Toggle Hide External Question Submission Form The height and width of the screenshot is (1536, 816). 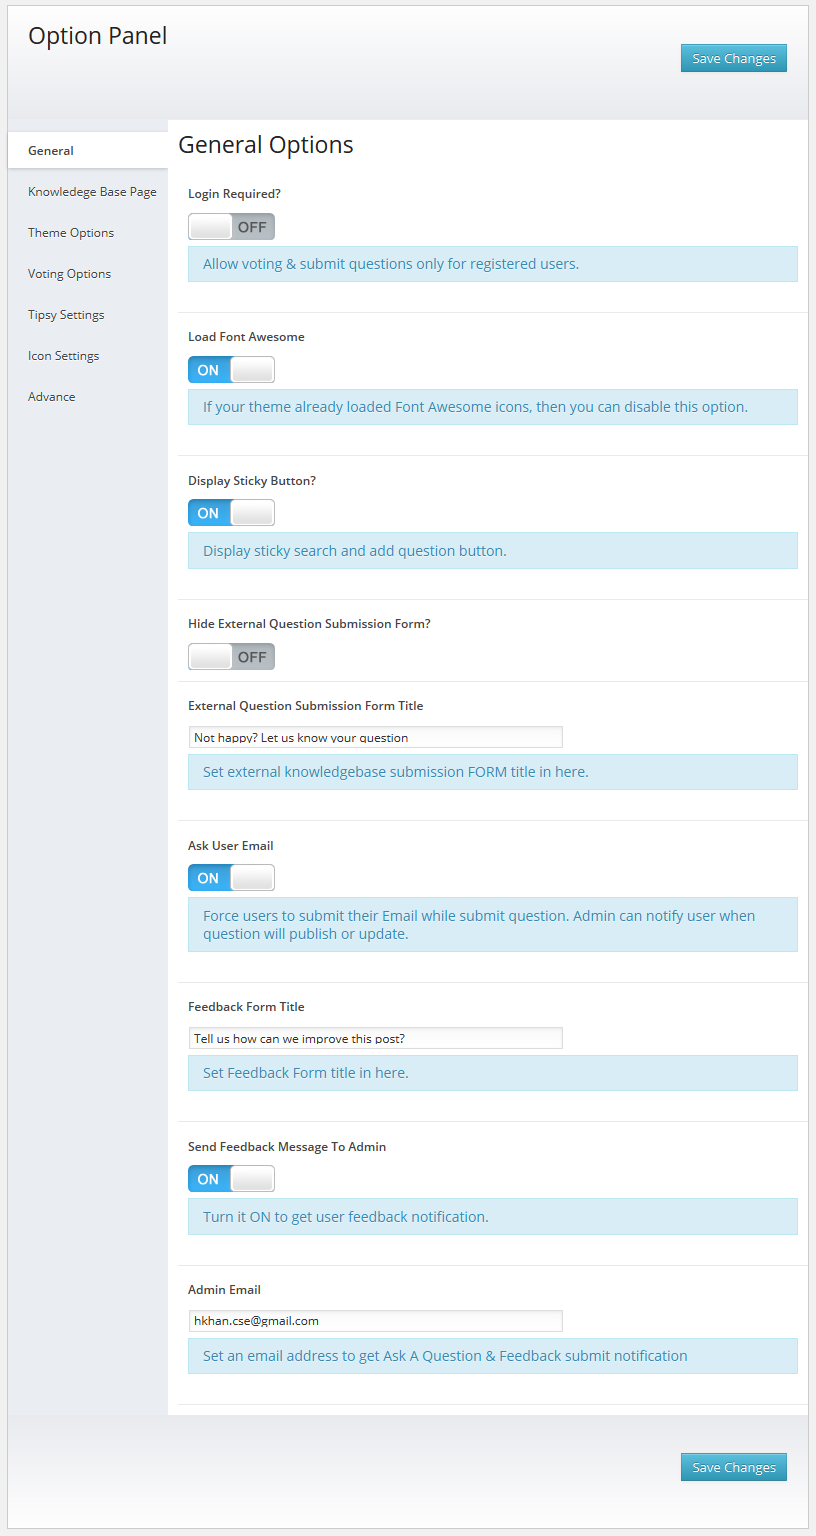coord(231,657)
